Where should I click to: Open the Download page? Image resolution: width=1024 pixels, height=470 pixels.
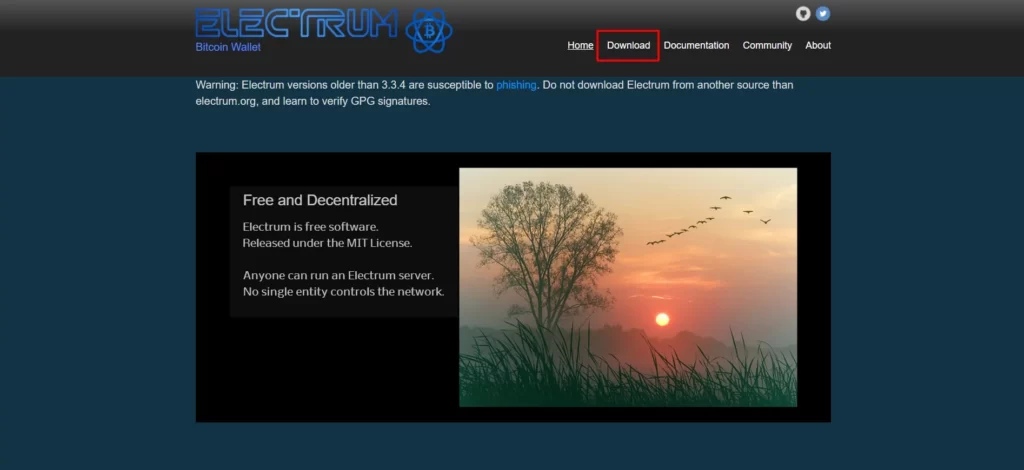628,45
